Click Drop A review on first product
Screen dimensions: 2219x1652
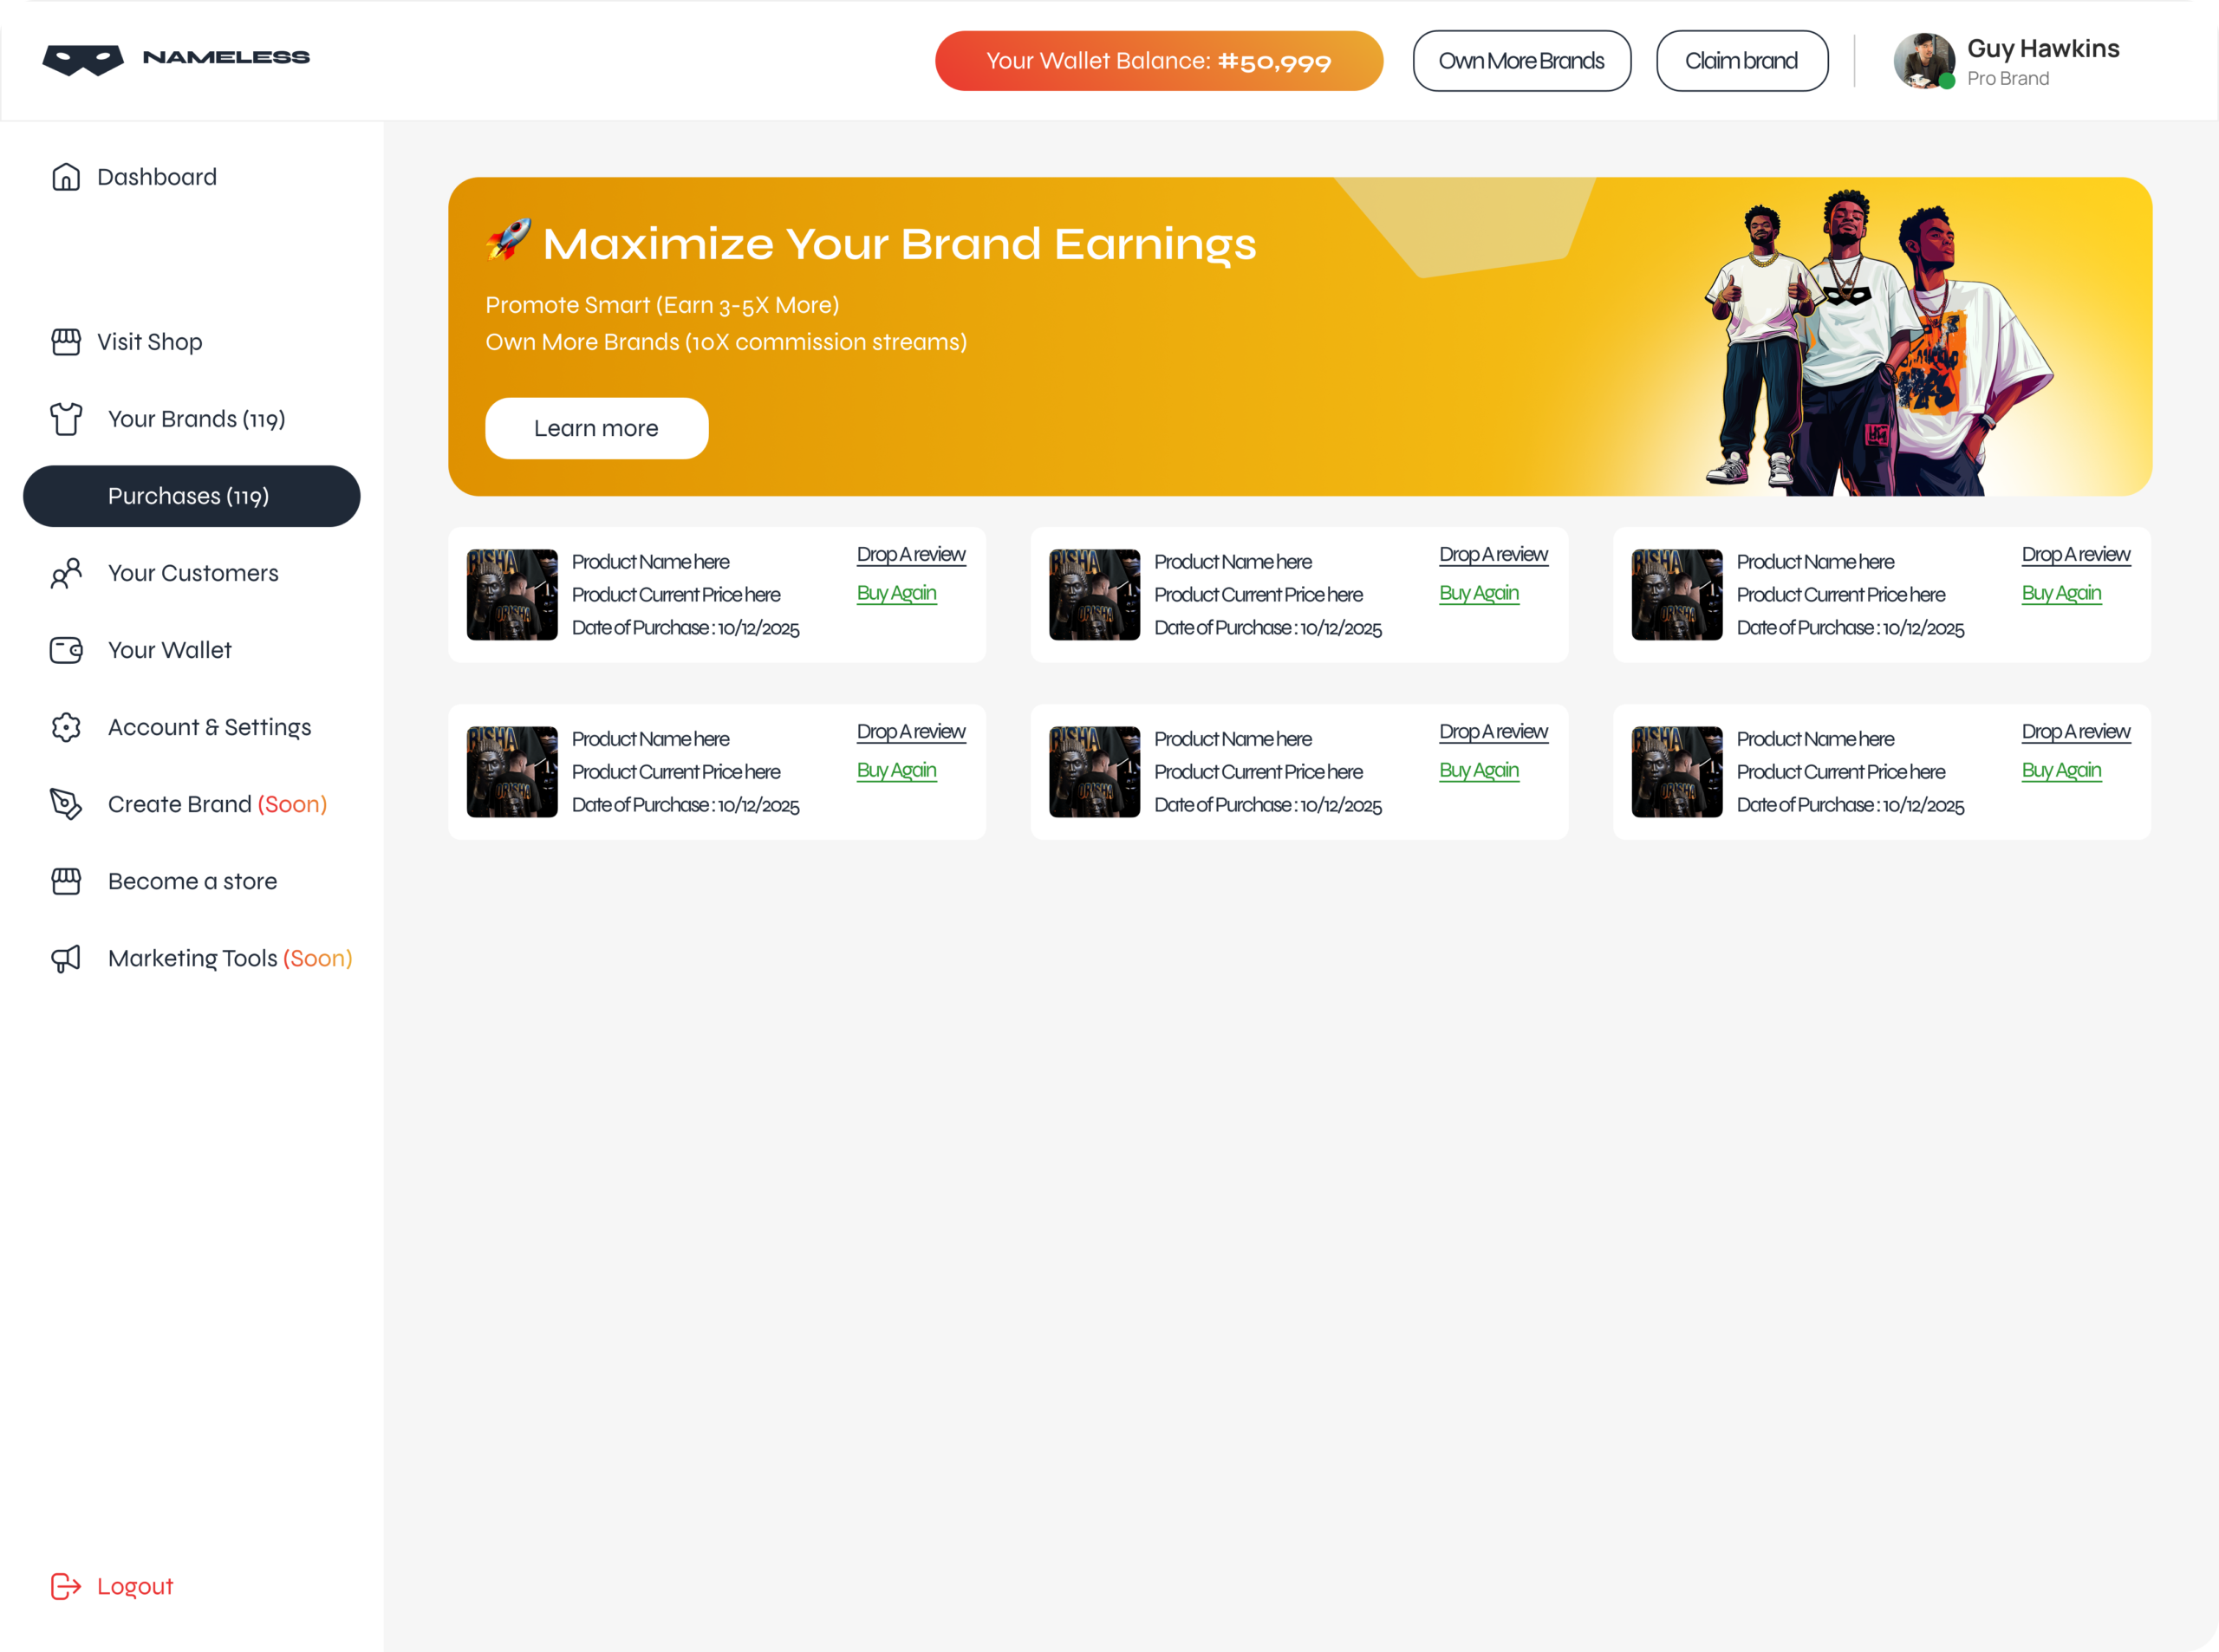pyautogui.click(x=910, y=554)
